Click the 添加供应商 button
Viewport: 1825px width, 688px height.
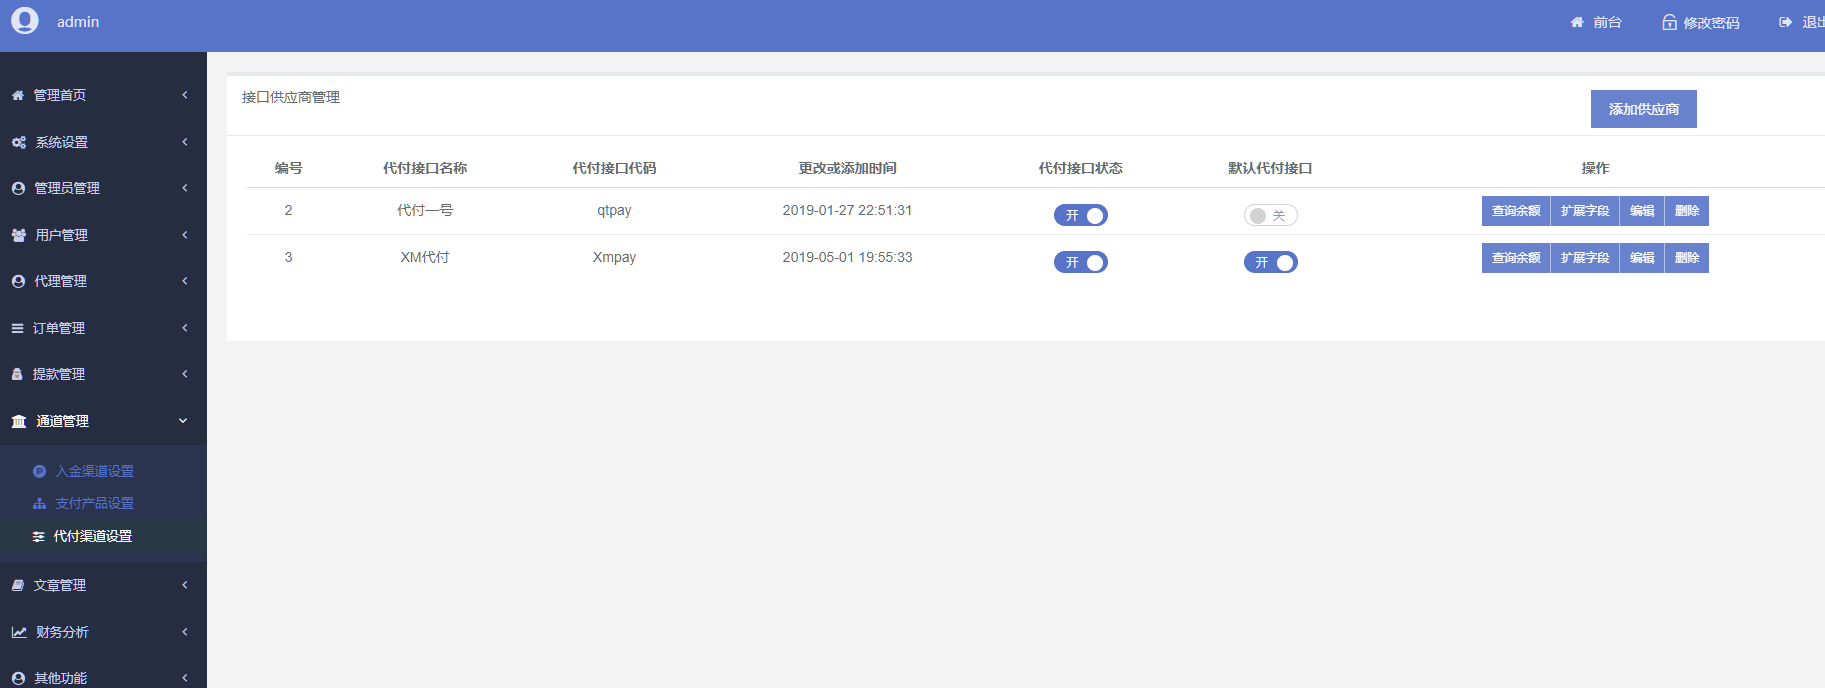tap(1643, 109)
